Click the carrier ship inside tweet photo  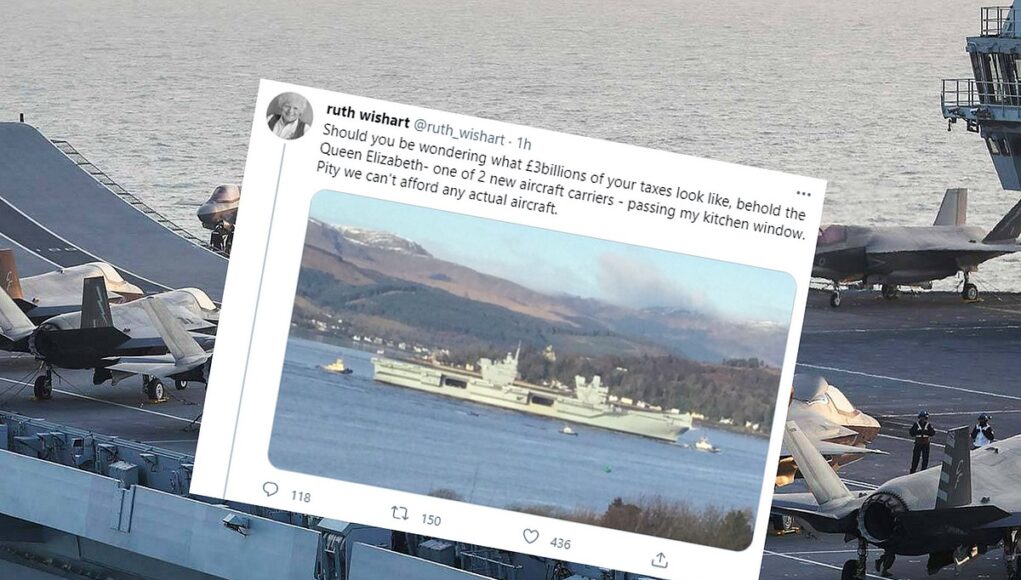[x=531, y=393]
